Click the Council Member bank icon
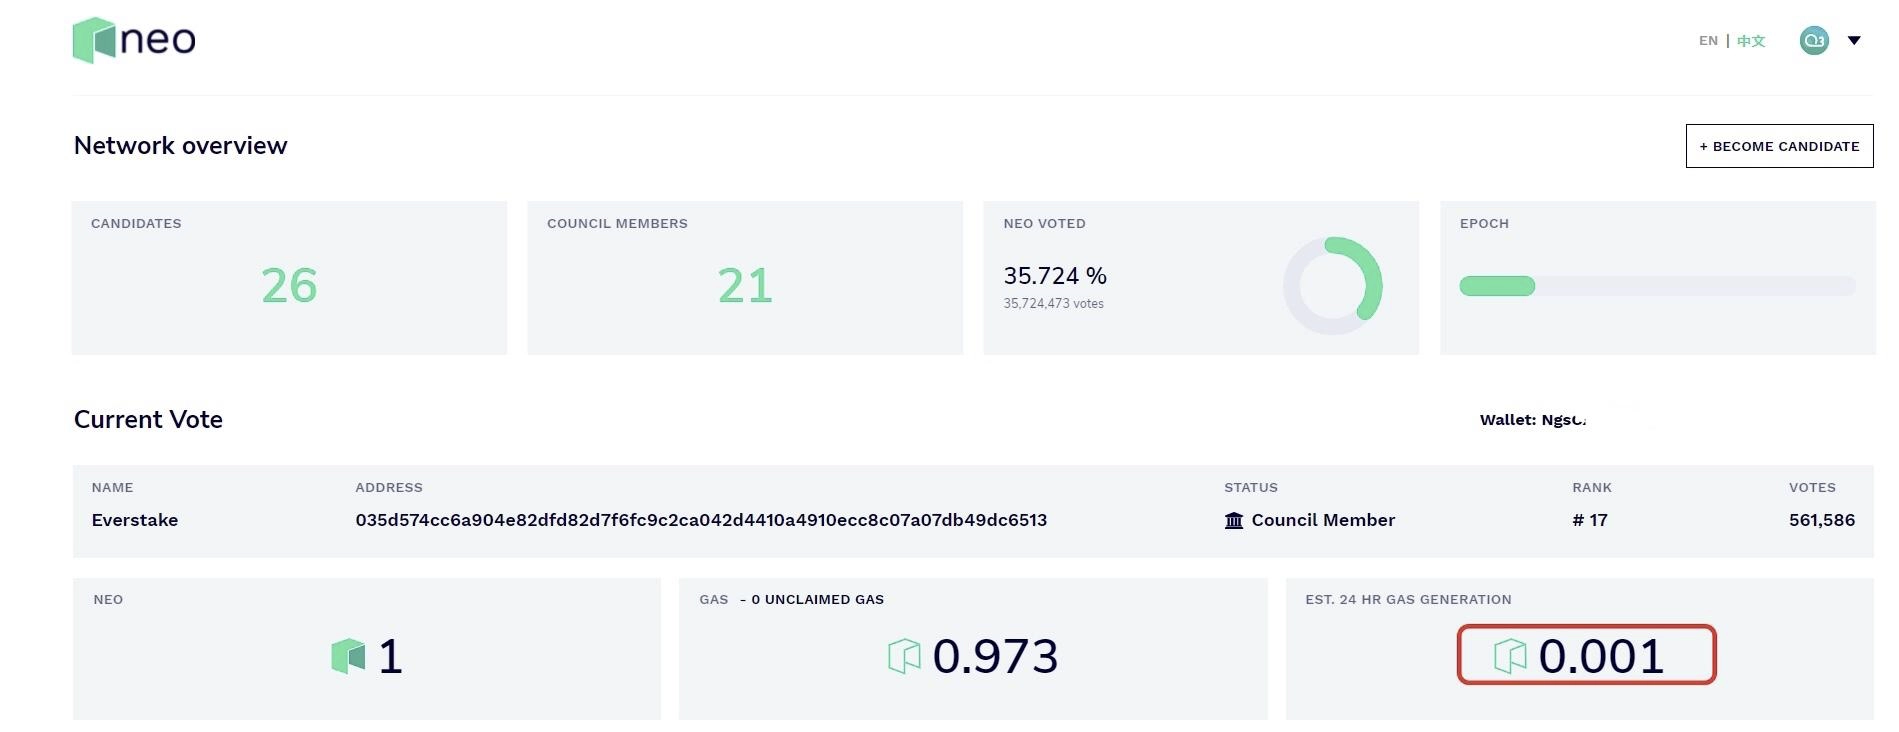1899x732 pixels. click(x=1234, y=520)
